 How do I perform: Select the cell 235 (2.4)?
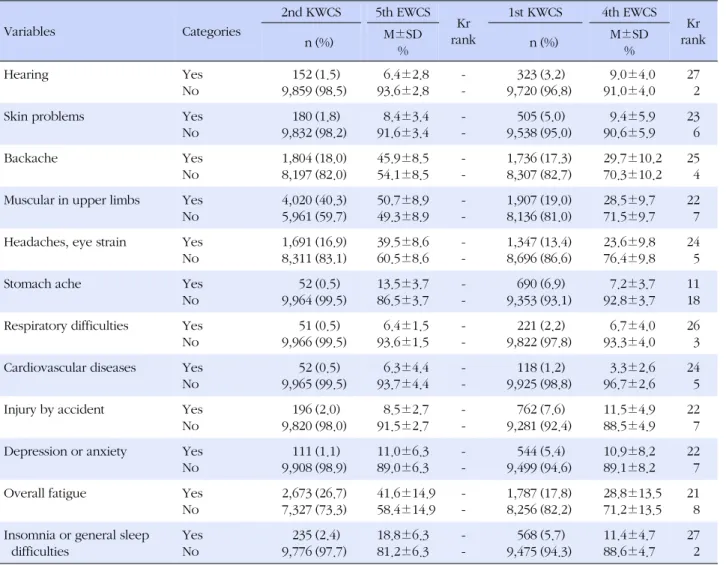pos(316,535)
